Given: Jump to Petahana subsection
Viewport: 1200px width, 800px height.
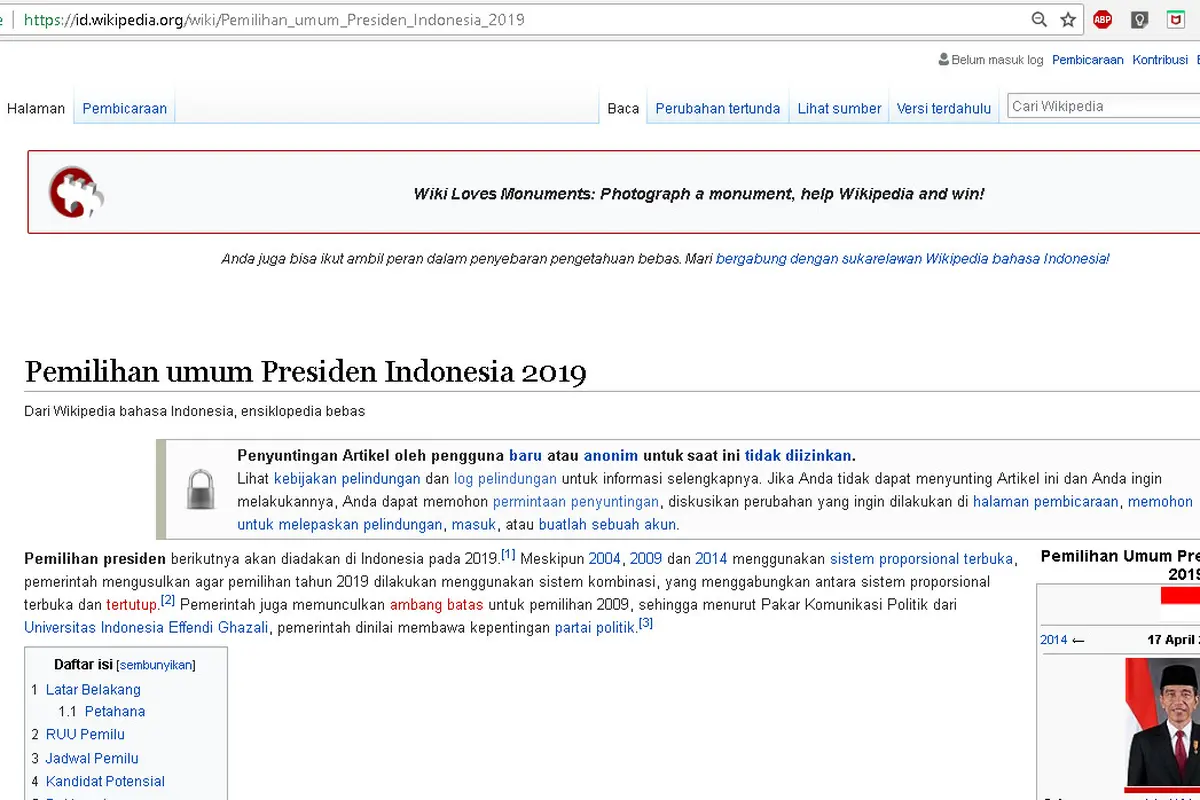Looking at the screenshot, I should click(115, 712).
